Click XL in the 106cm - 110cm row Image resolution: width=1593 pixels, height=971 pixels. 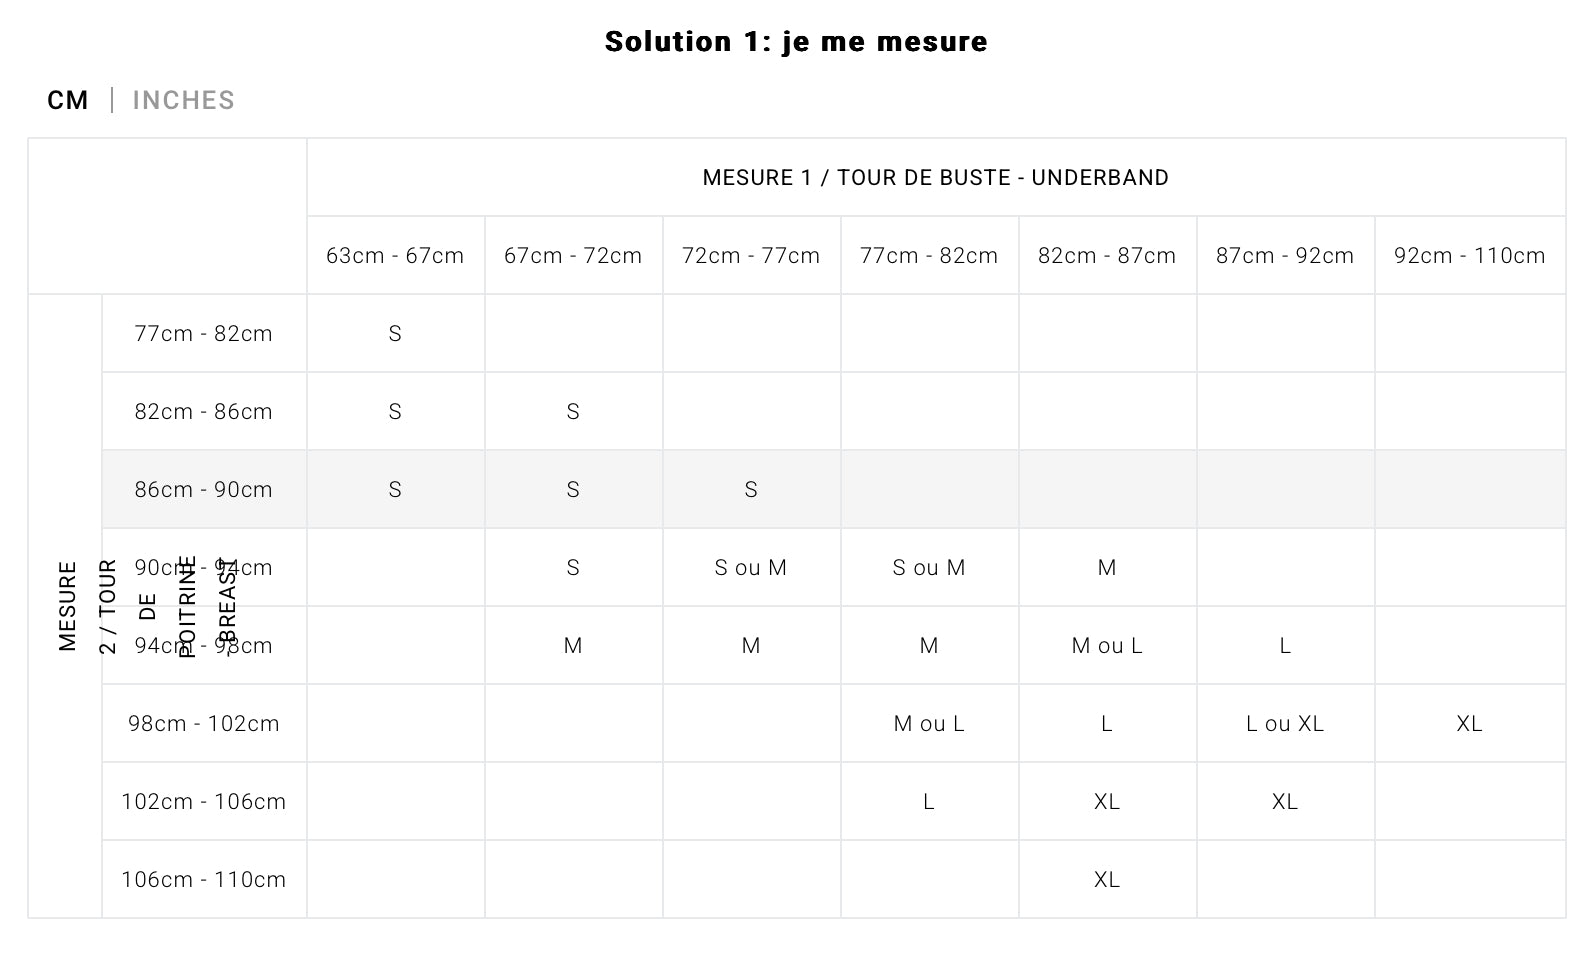1106,879
